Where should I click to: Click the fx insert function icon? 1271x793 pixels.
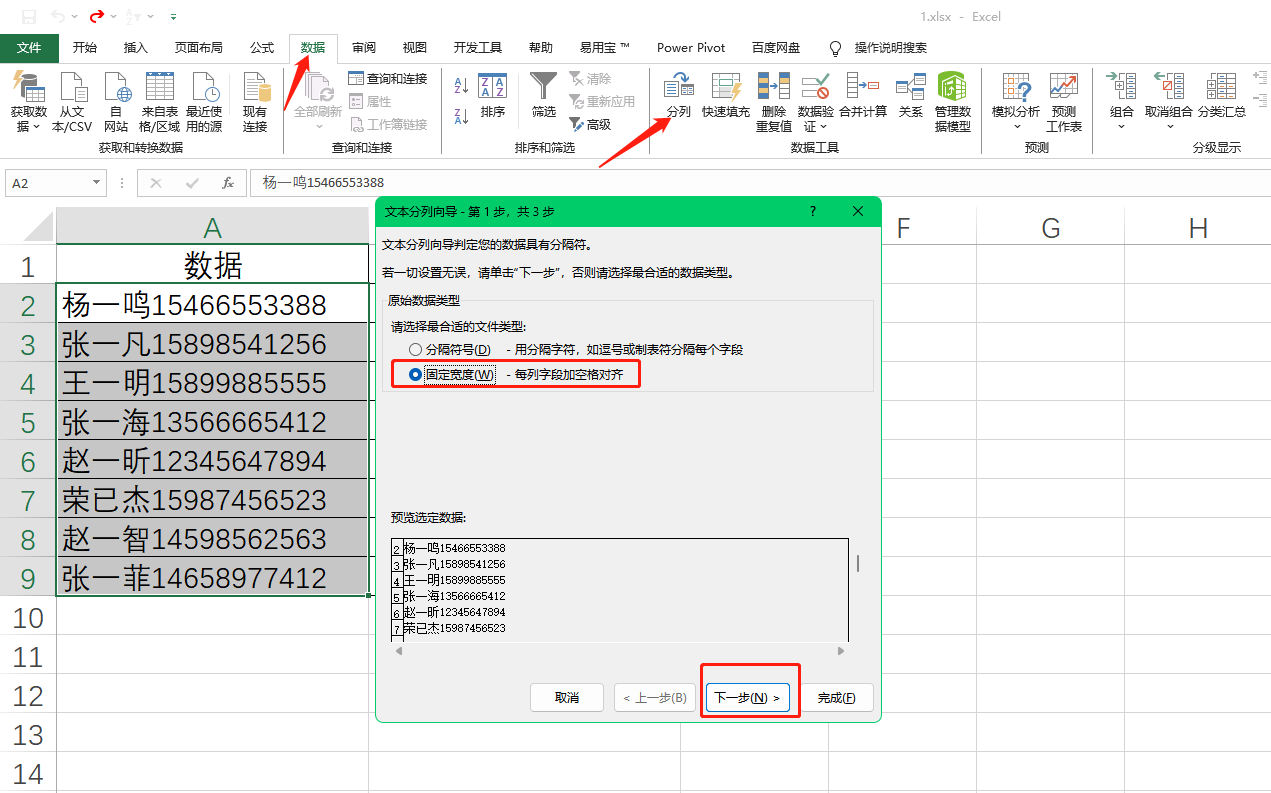coord(228,183)
